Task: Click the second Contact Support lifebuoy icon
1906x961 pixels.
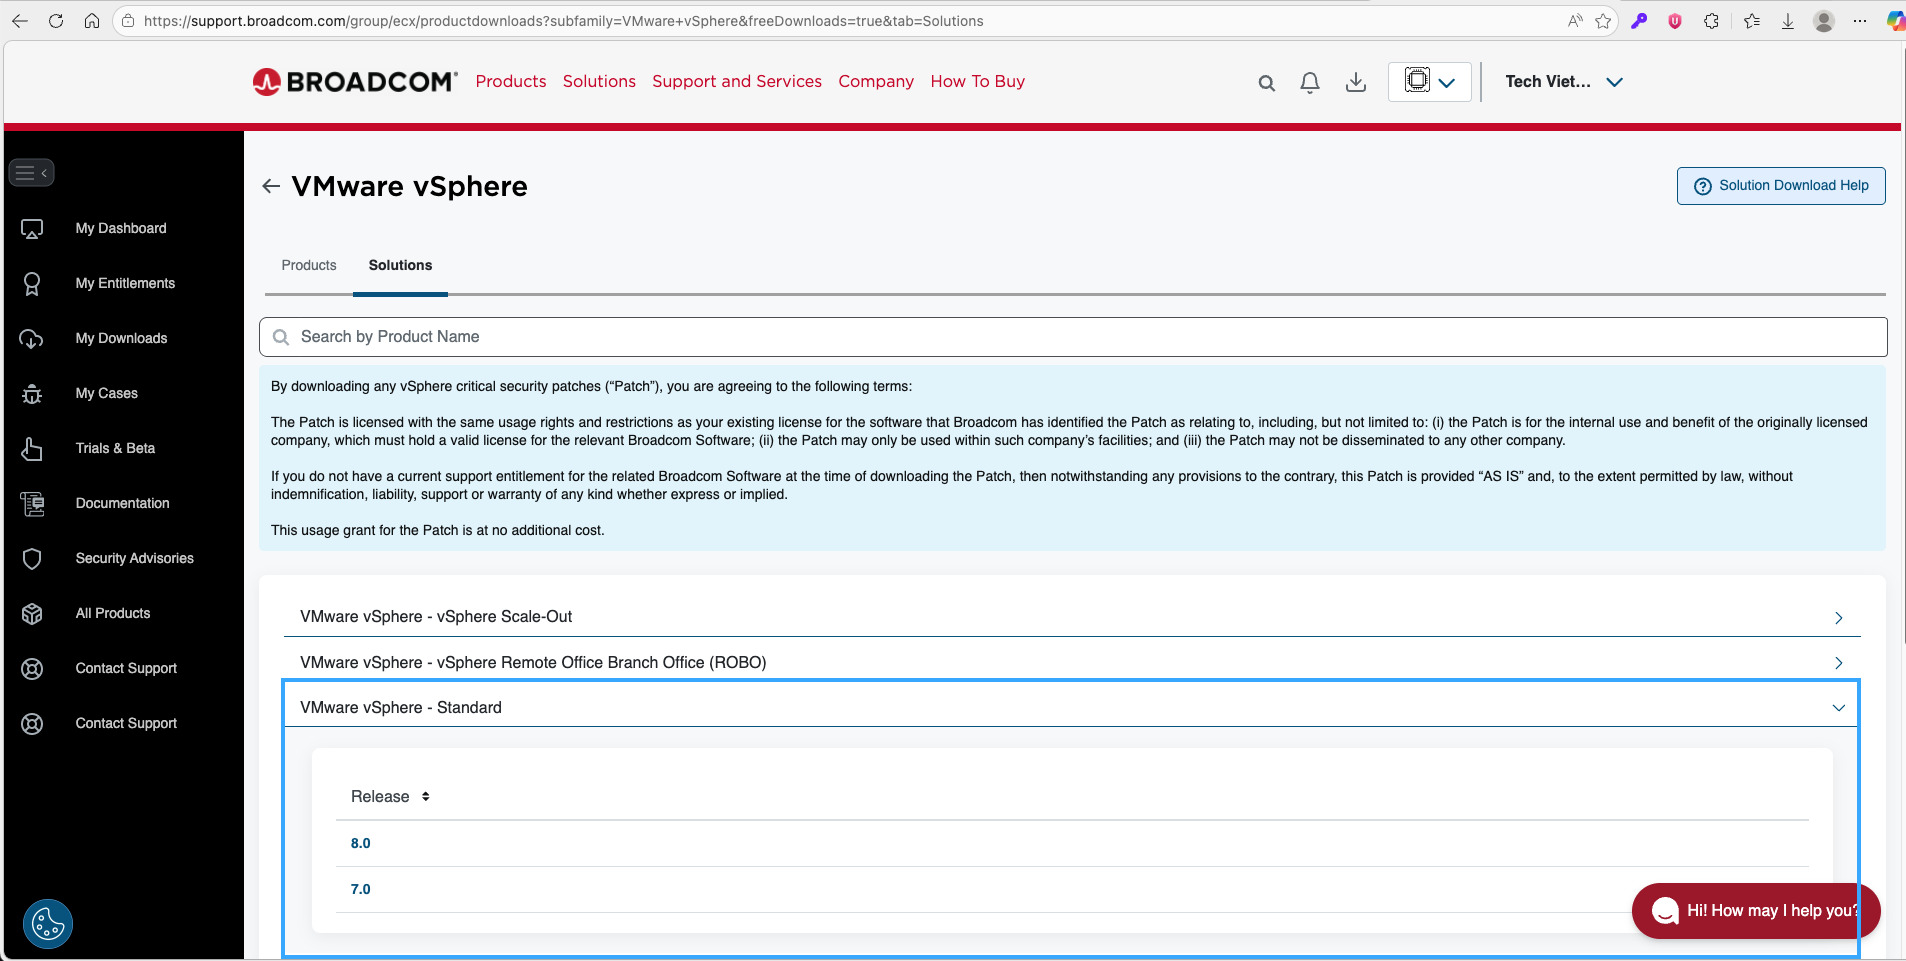Action: tap(32, 724)
